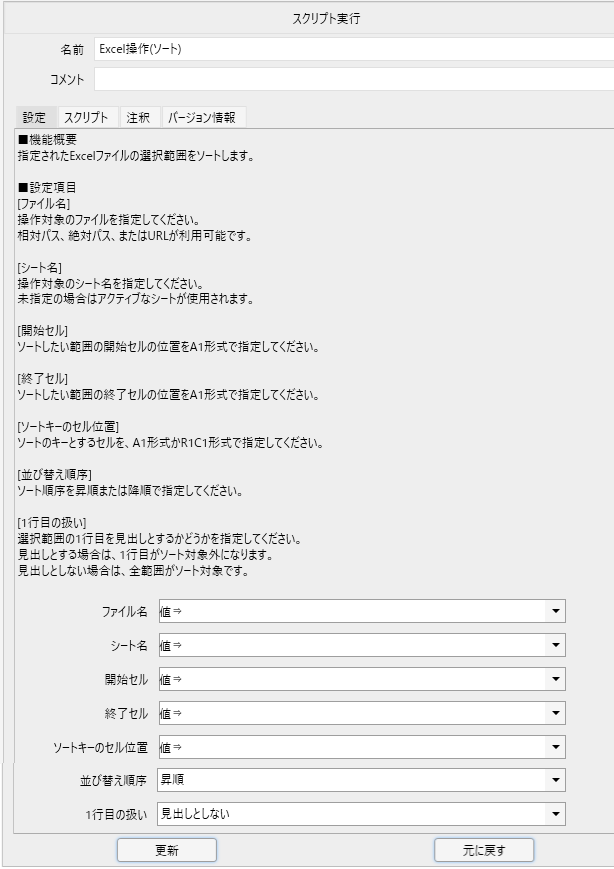Expand the ファイル名 dropdown arrow
This screenshot has height=869, width=614.
[x=555, y=612]
